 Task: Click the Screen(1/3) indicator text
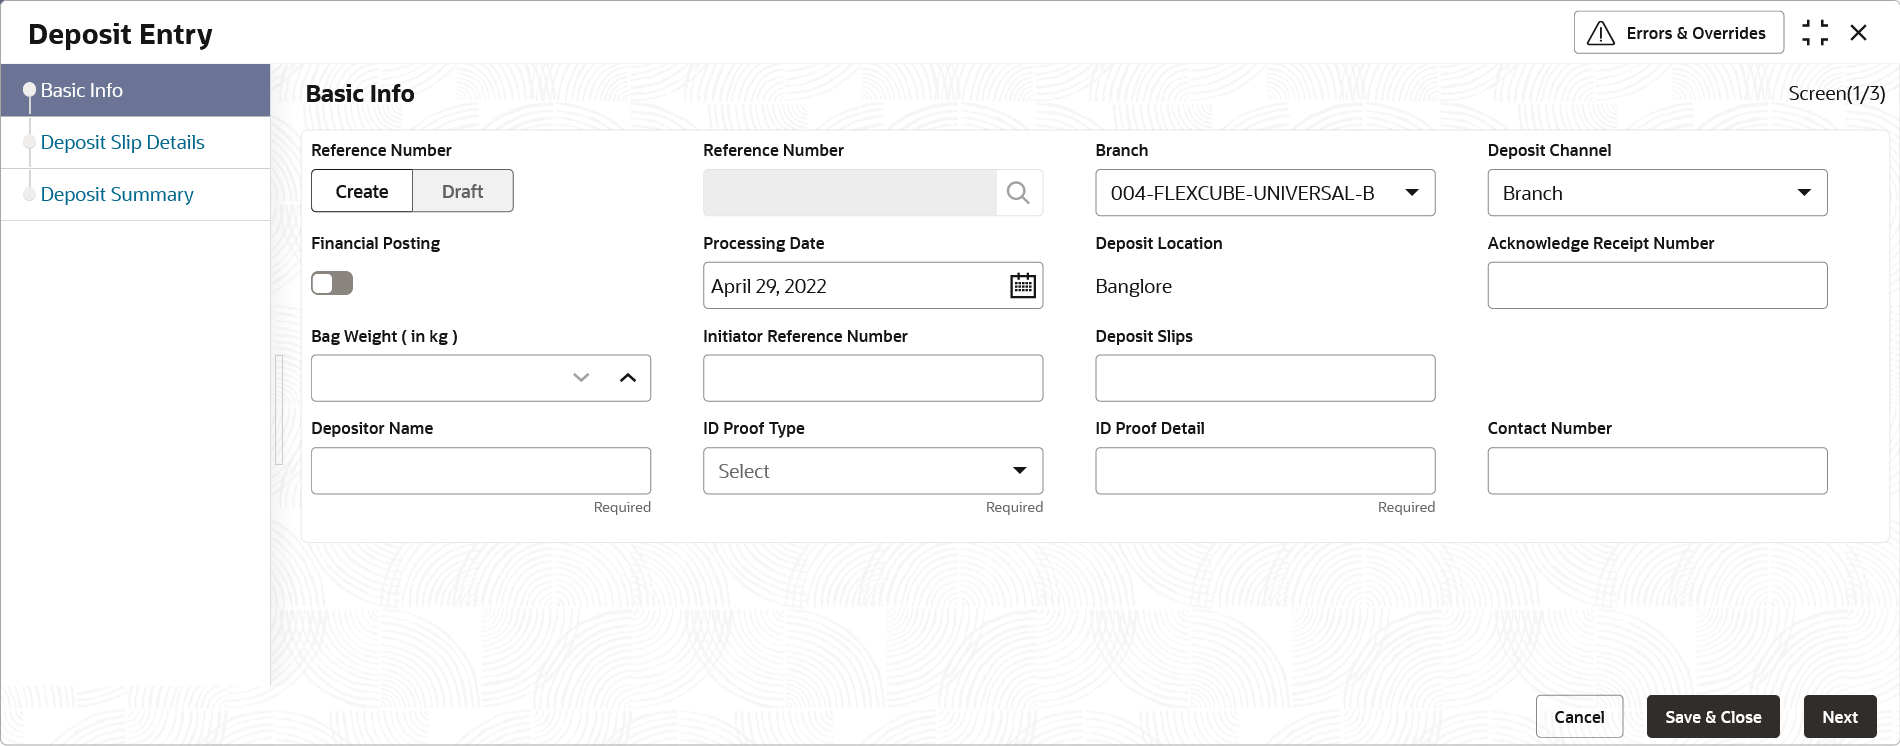pyautogui.click(x=1836, y=93)
